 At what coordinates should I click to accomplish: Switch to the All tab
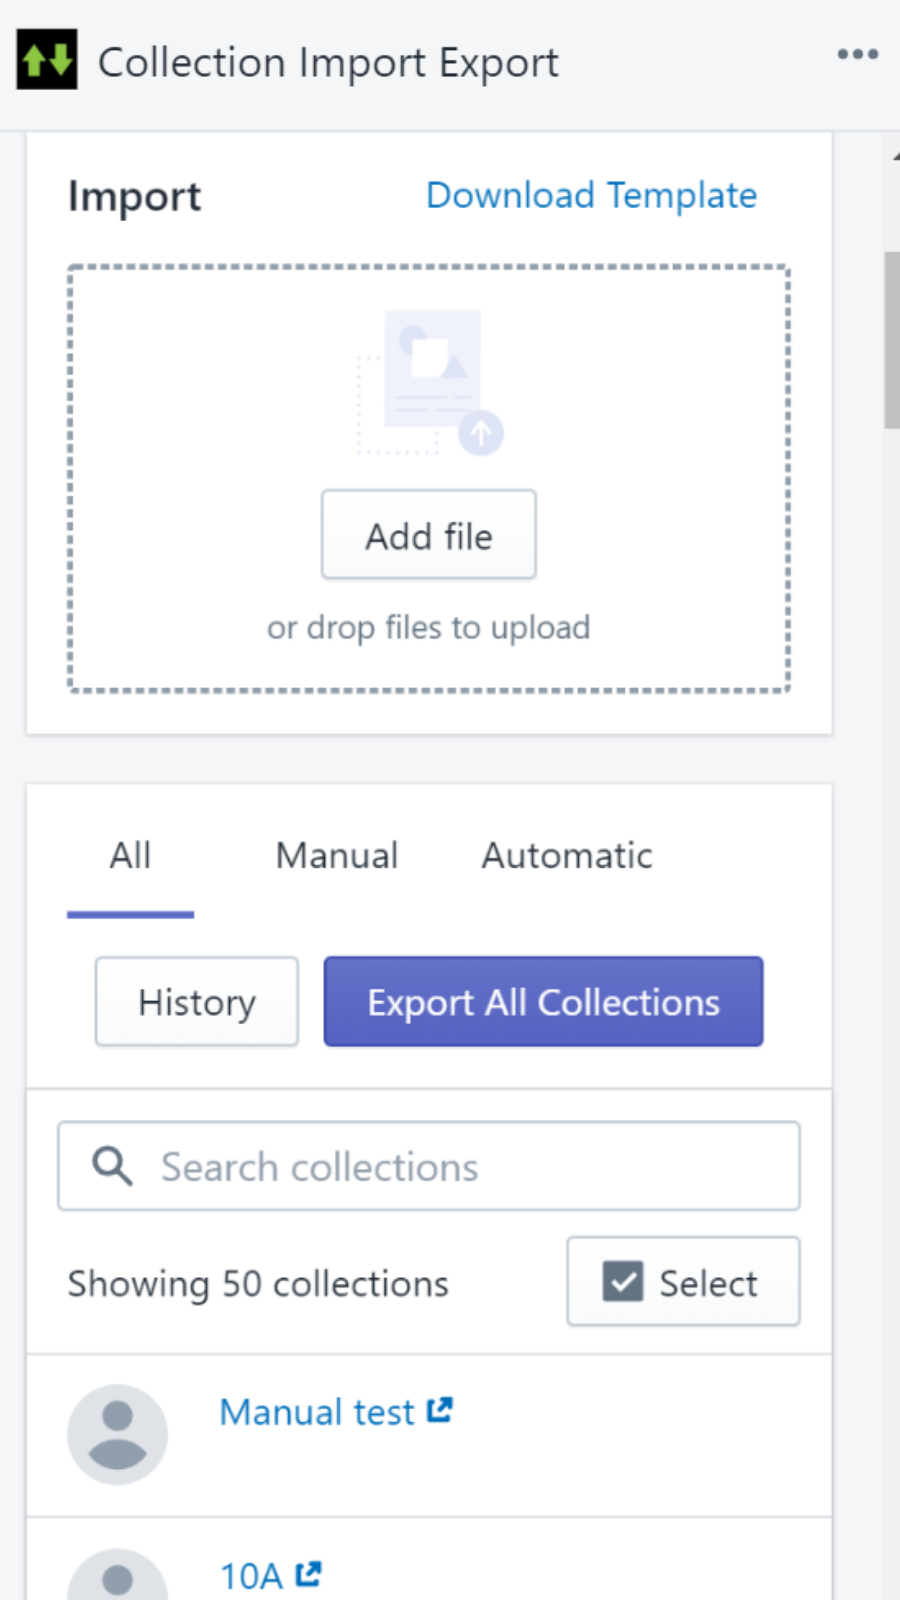click(131, 856)
